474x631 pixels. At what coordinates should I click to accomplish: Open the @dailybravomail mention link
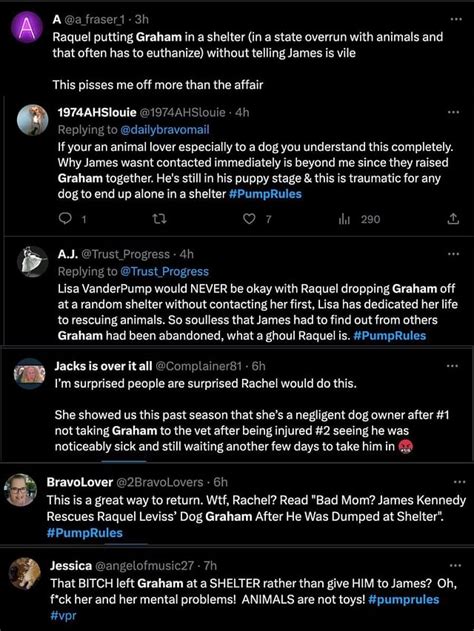tap(165, 130)
